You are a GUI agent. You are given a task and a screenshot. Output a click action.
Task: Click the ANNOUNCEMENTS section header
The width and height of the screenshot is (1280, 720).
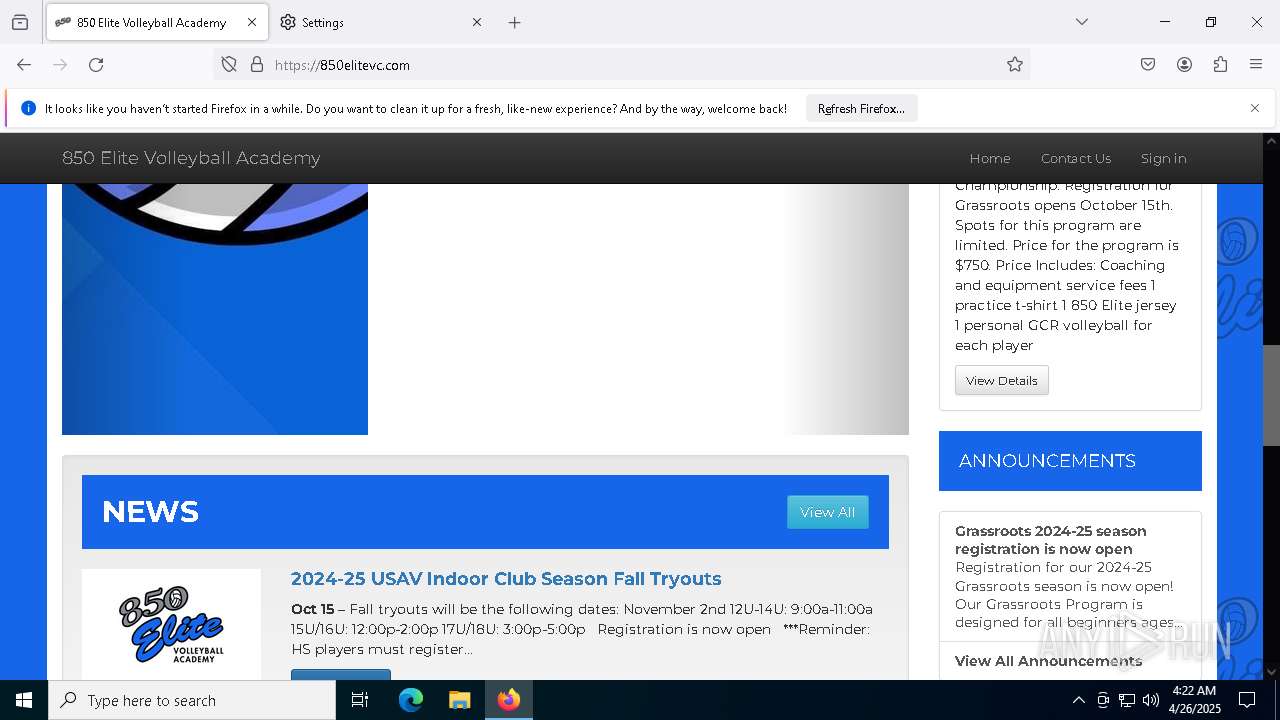1070,461
